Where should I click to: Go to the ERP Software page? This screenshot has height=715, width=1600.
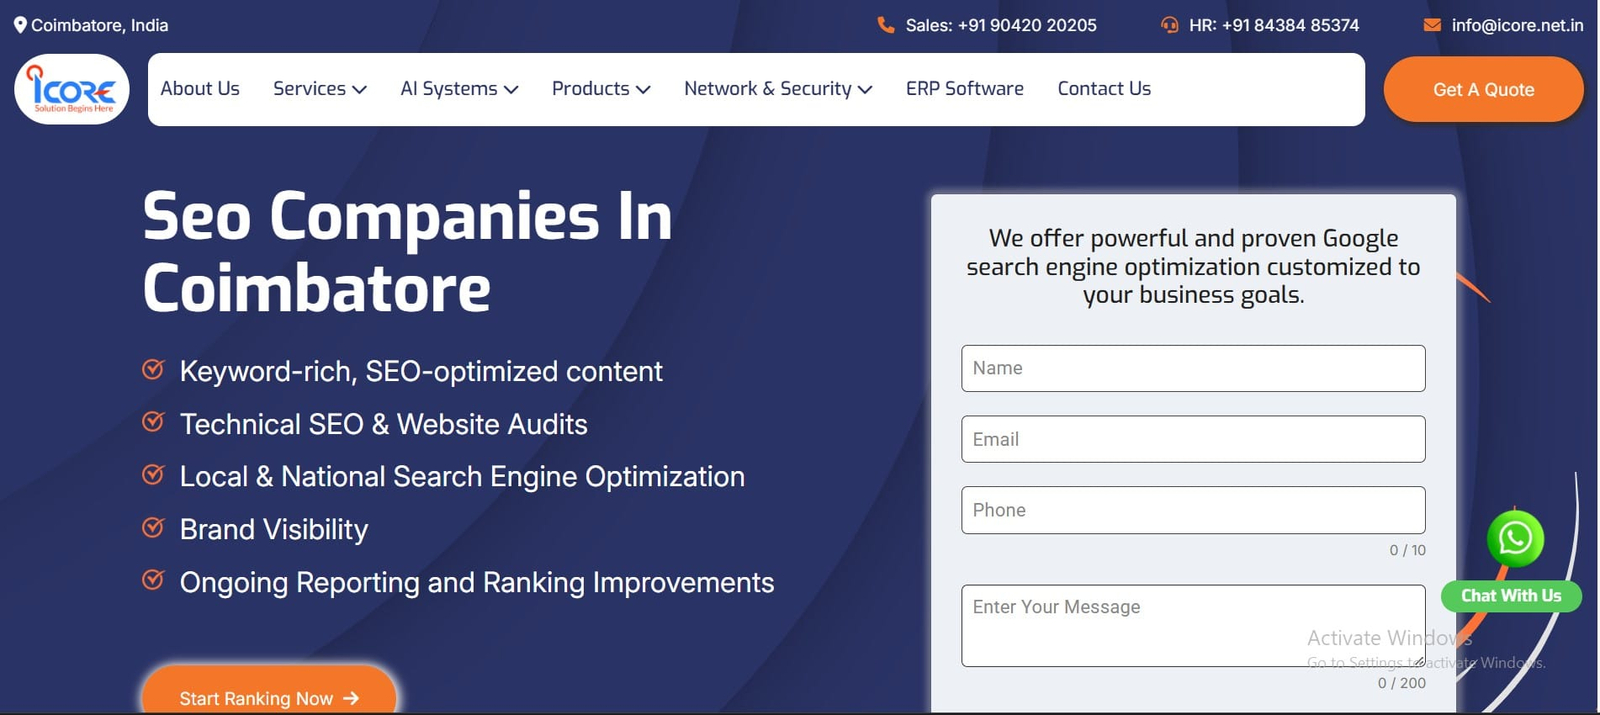965,89
